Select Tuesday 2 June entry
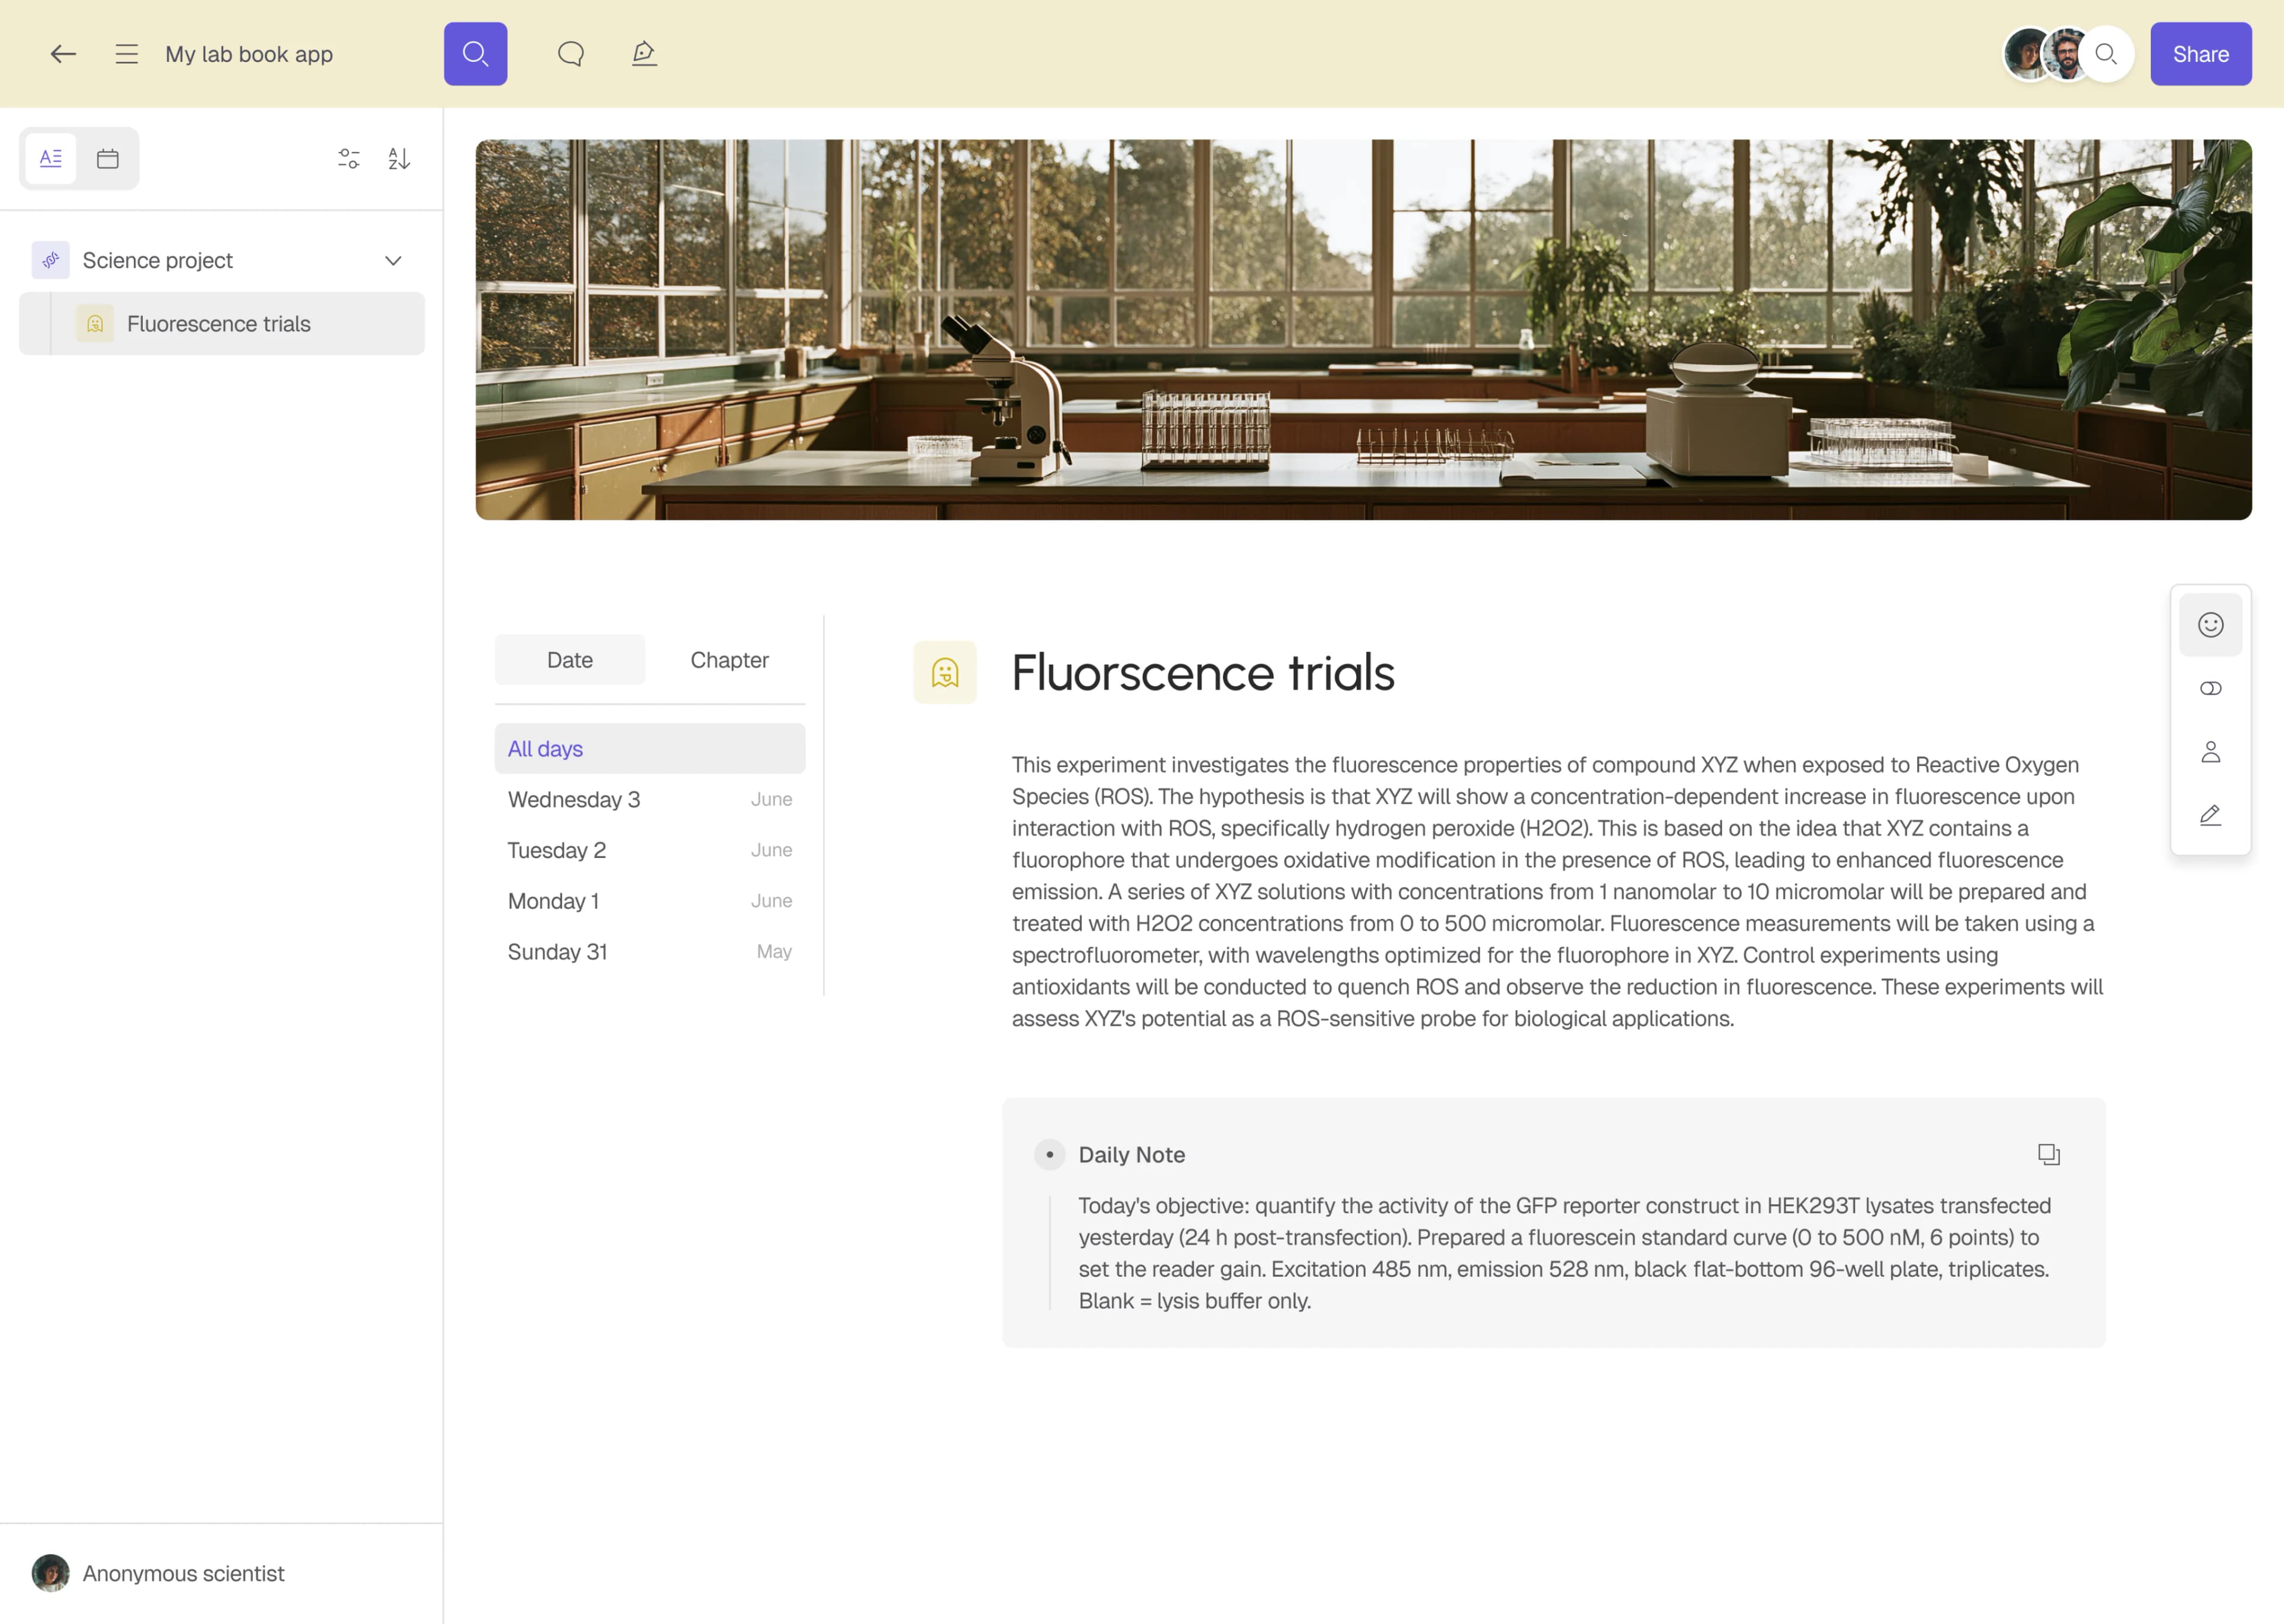 [x=650, y=850]
